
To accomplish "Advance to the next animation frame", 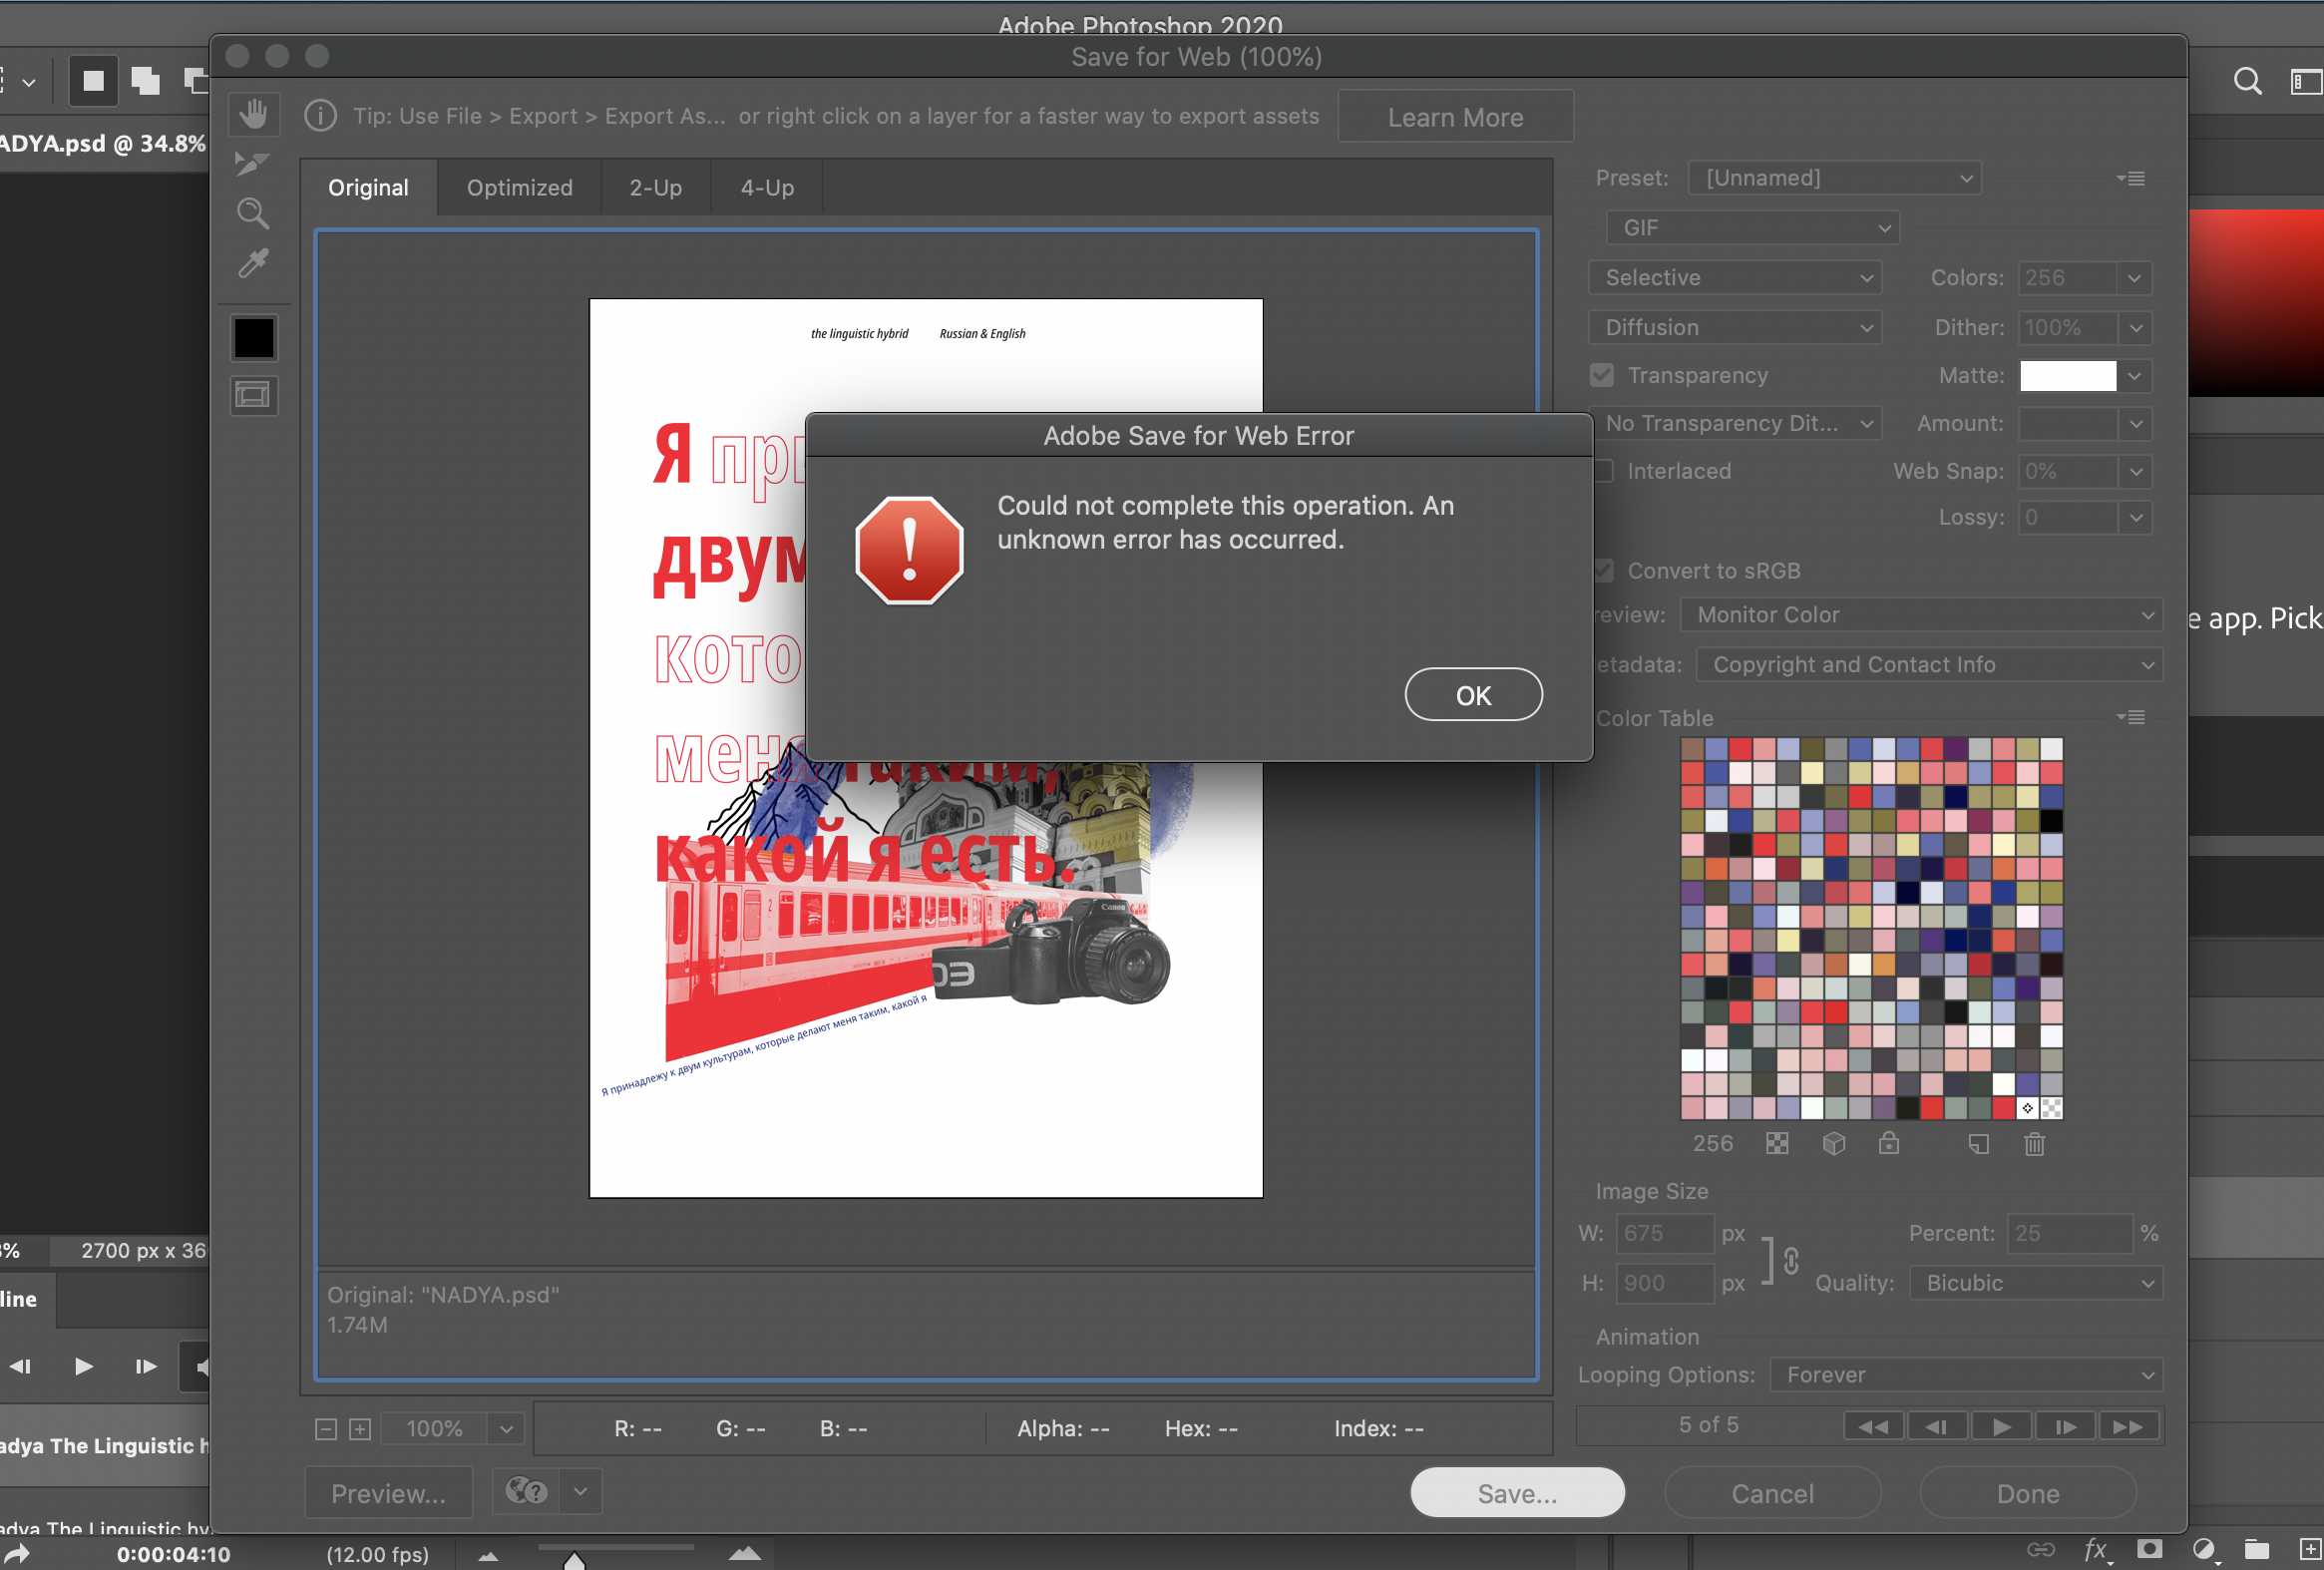I will 2066,1426.
